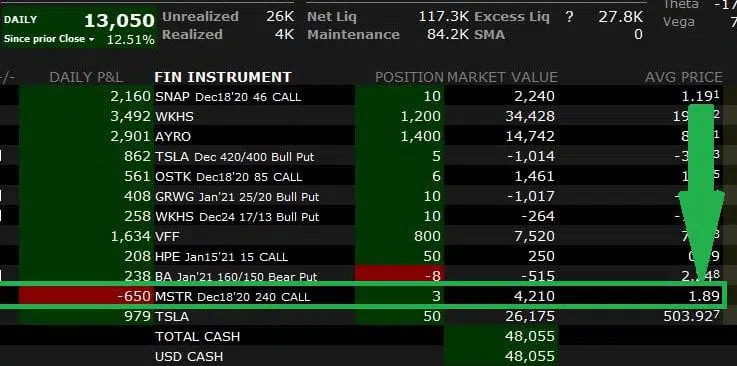
Task: Select the MSTR Dec18'20 240 CALL row
Action: (368, 296)
